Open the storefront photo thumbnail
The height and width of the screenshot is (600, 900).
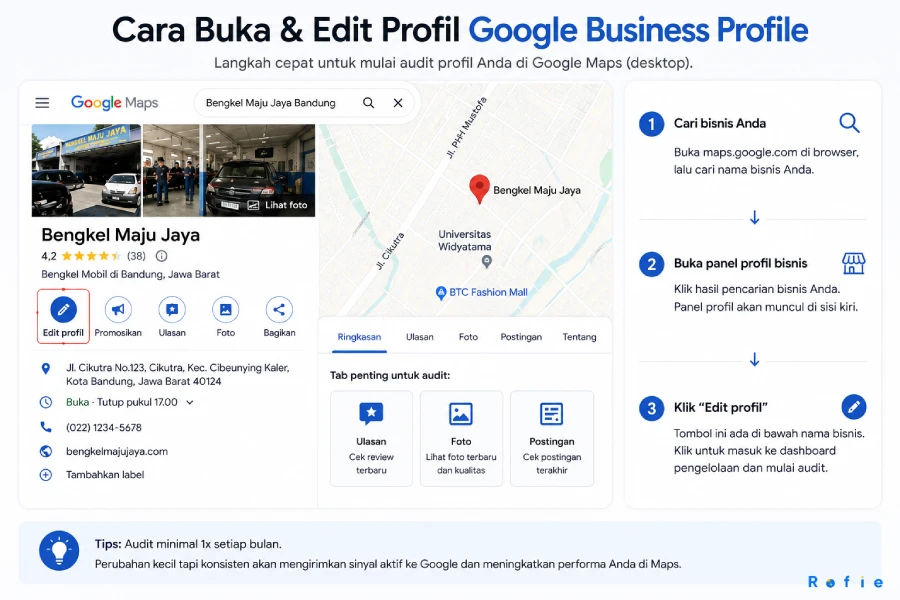pyautogui.click(x=86, y=171)
